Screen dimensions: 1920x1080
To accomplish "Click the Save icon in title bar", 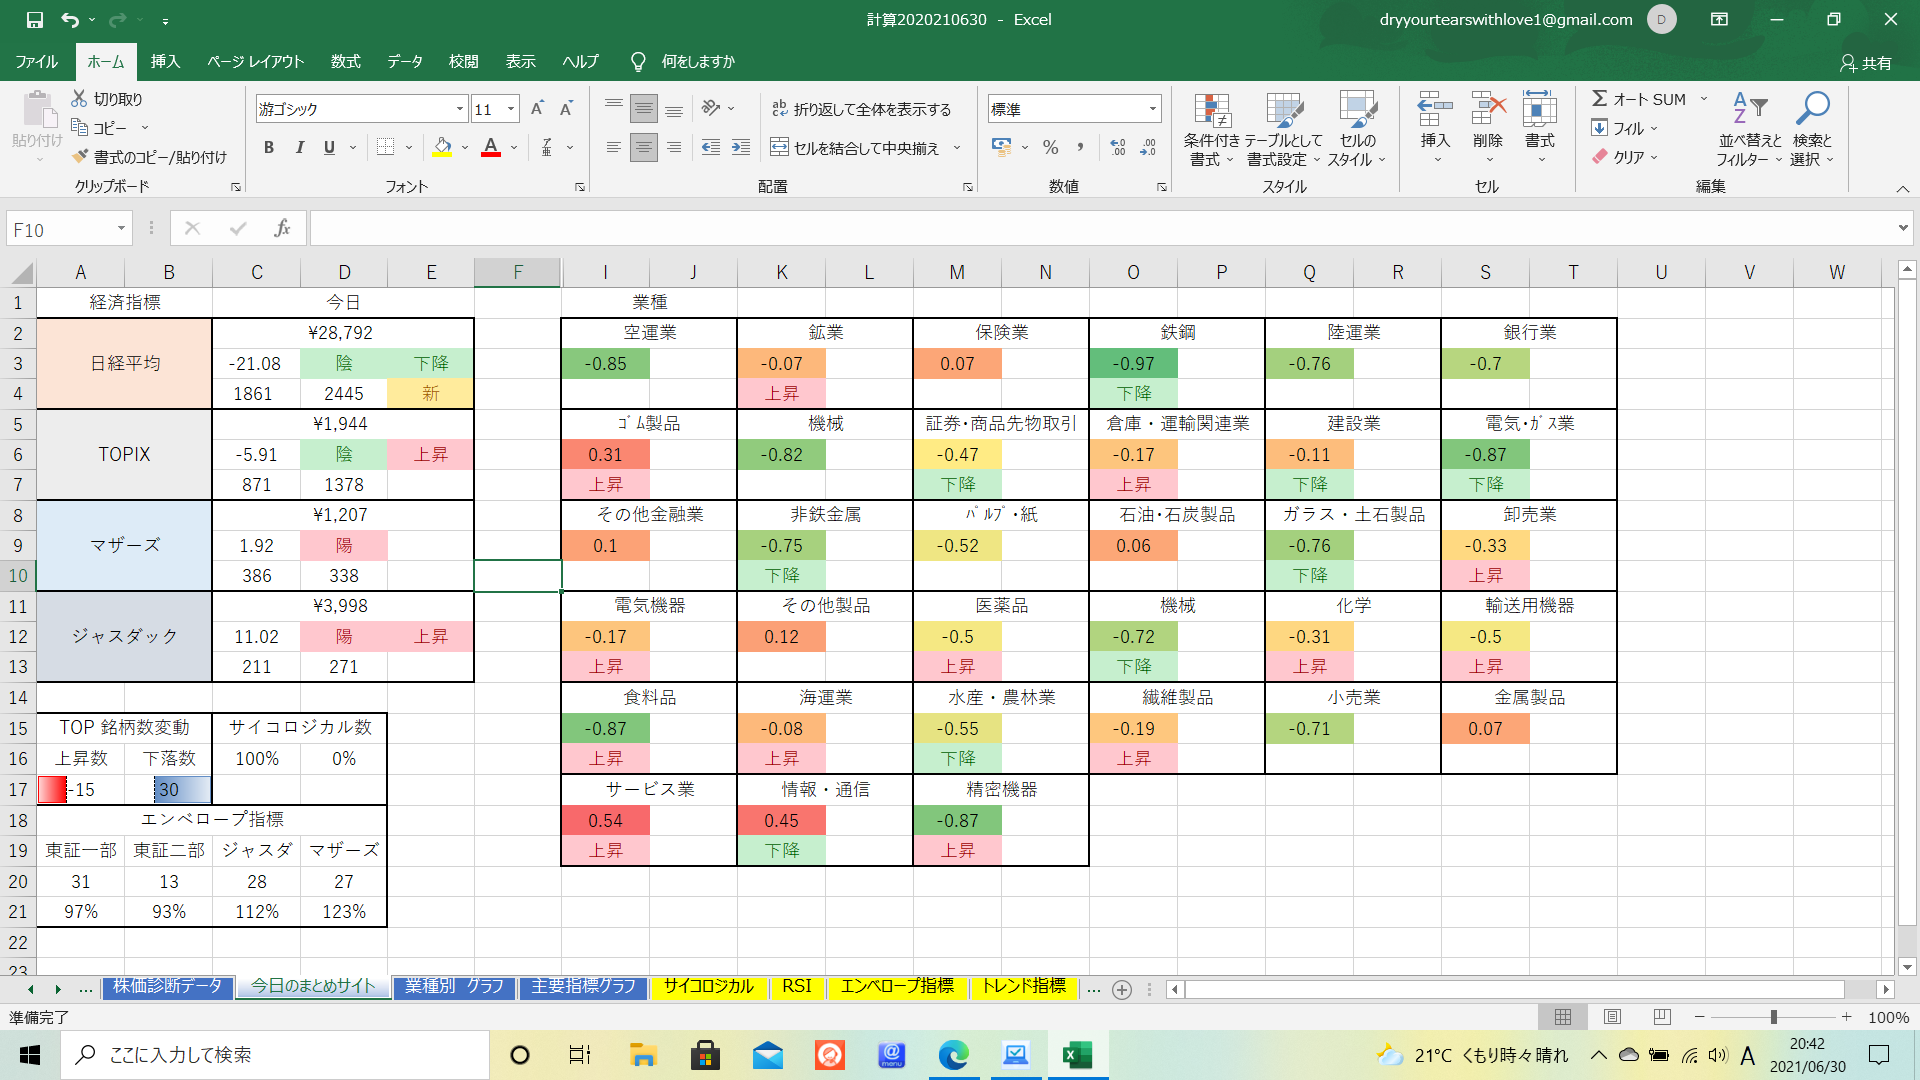I will coord(34,19).
